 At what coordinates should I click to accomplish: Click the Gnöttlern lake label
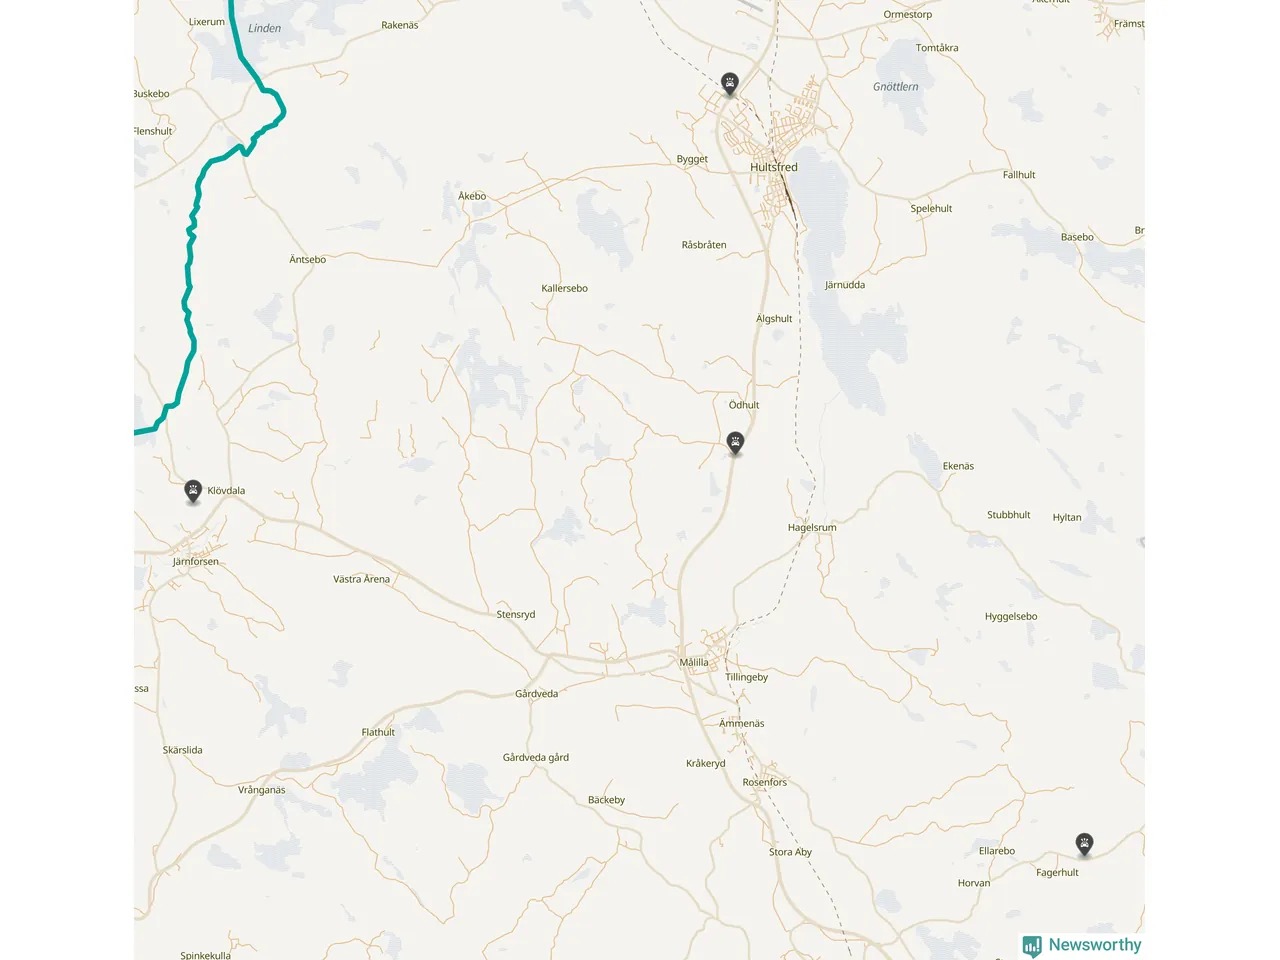(x=896, y=87)
